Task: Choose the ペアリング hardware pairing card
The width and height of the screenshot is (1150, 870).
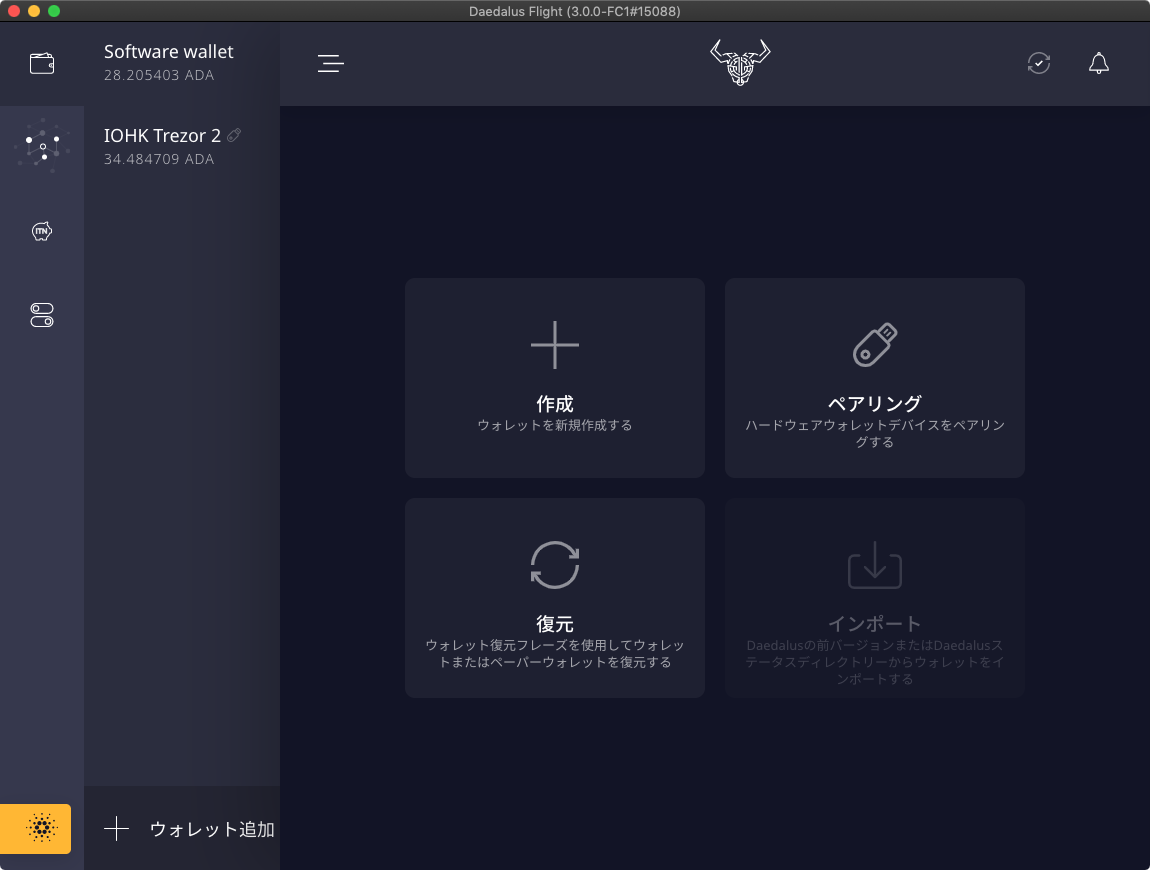Action: pos(874,378)
